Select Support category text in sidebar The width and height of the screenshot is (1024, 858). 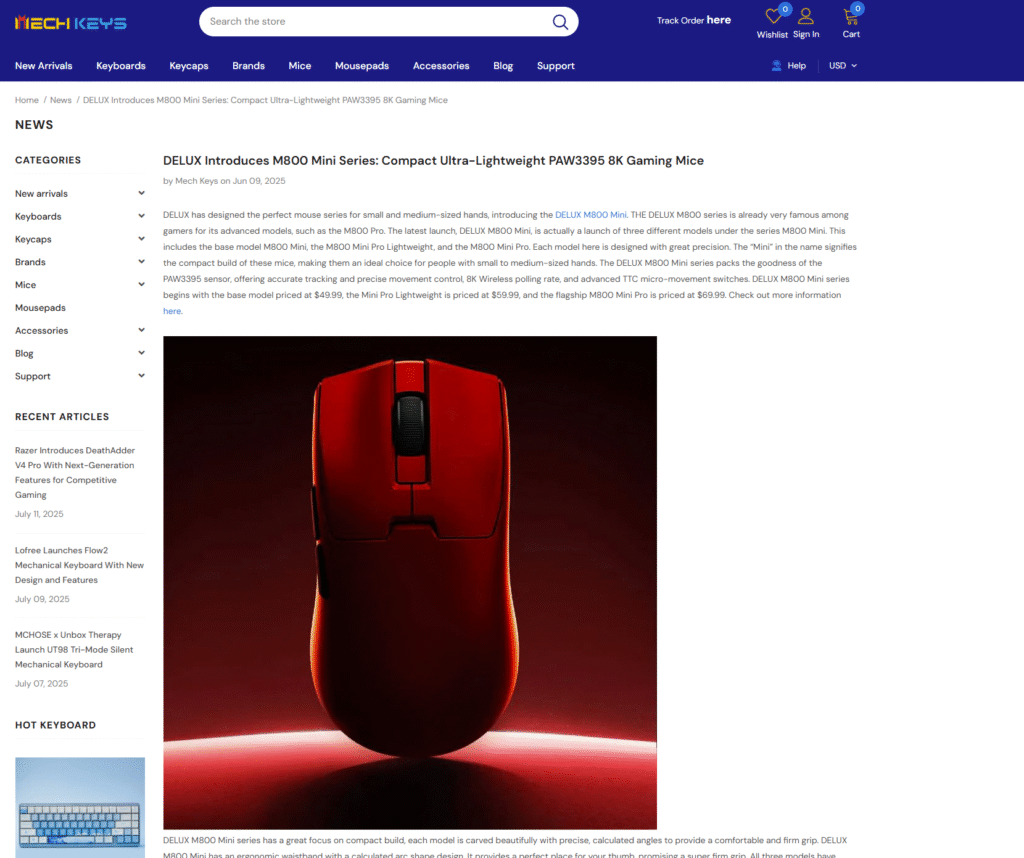pyautogui.click(x=33, y=376)
